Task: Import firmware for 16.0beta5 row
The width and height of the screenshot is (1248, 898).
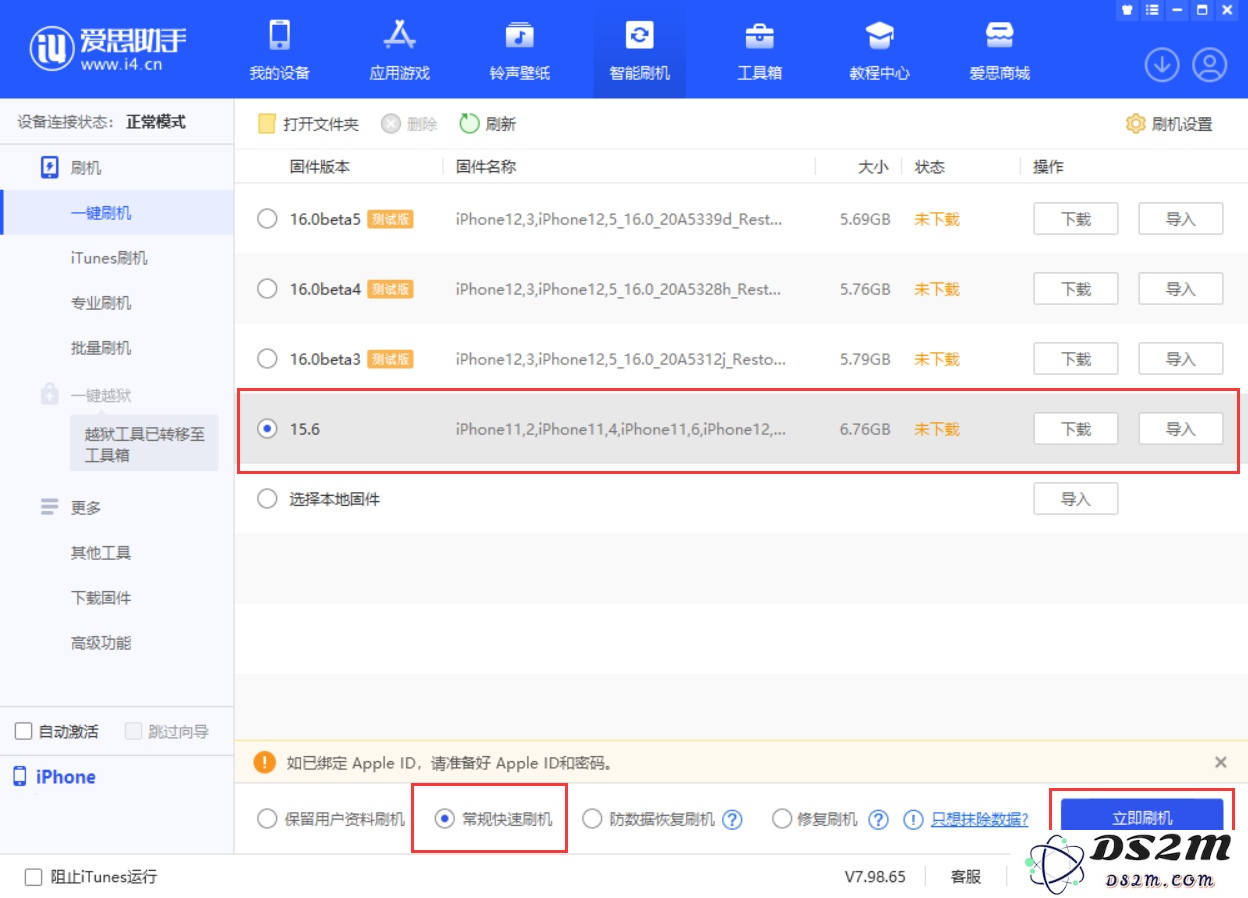Action: [x=1181, y=219]
